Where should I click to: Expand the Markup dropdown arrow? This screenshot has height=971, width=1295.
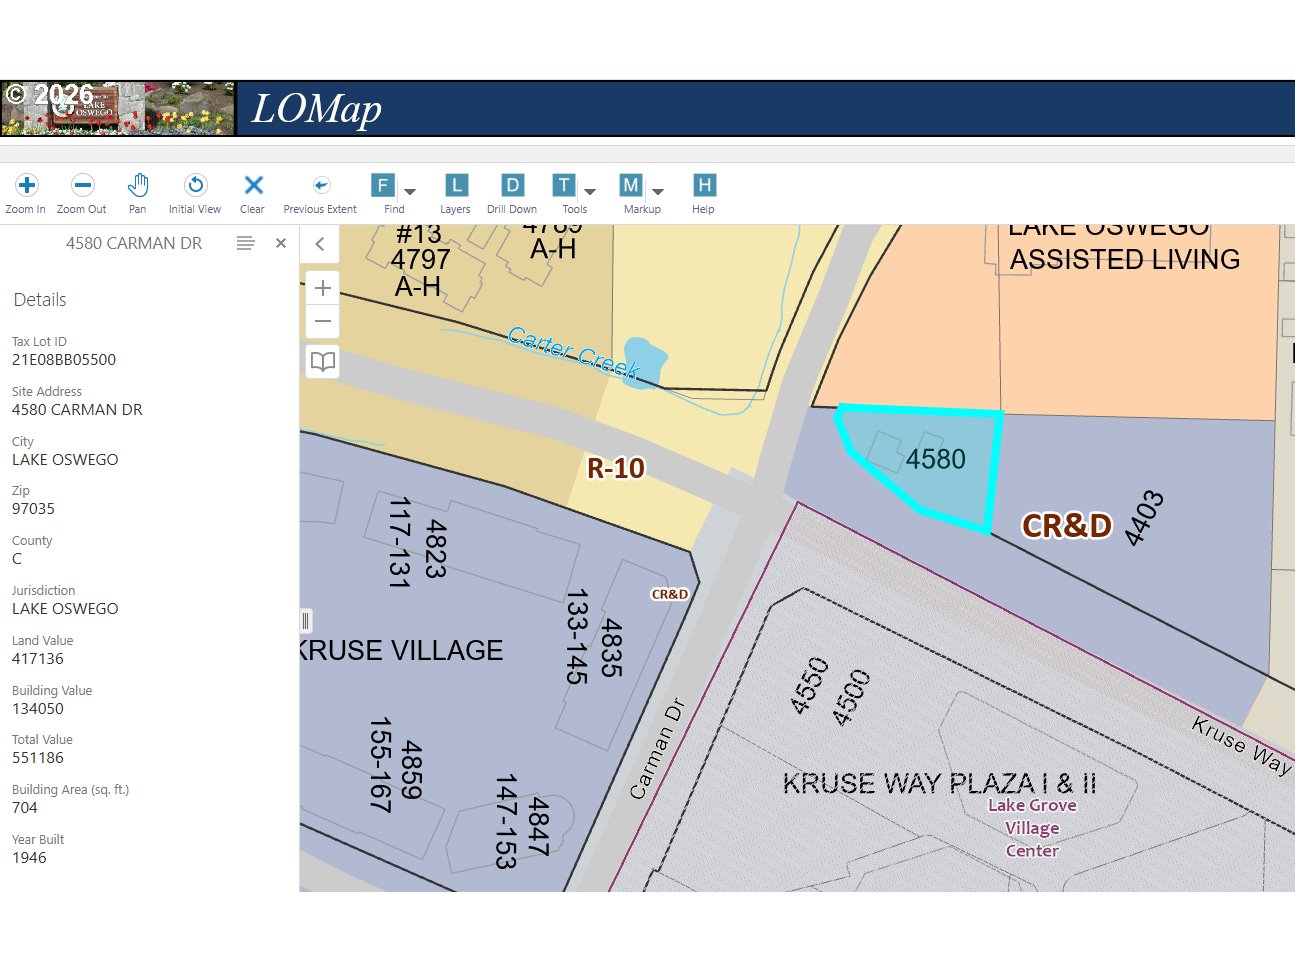click(x=658, y=191)
